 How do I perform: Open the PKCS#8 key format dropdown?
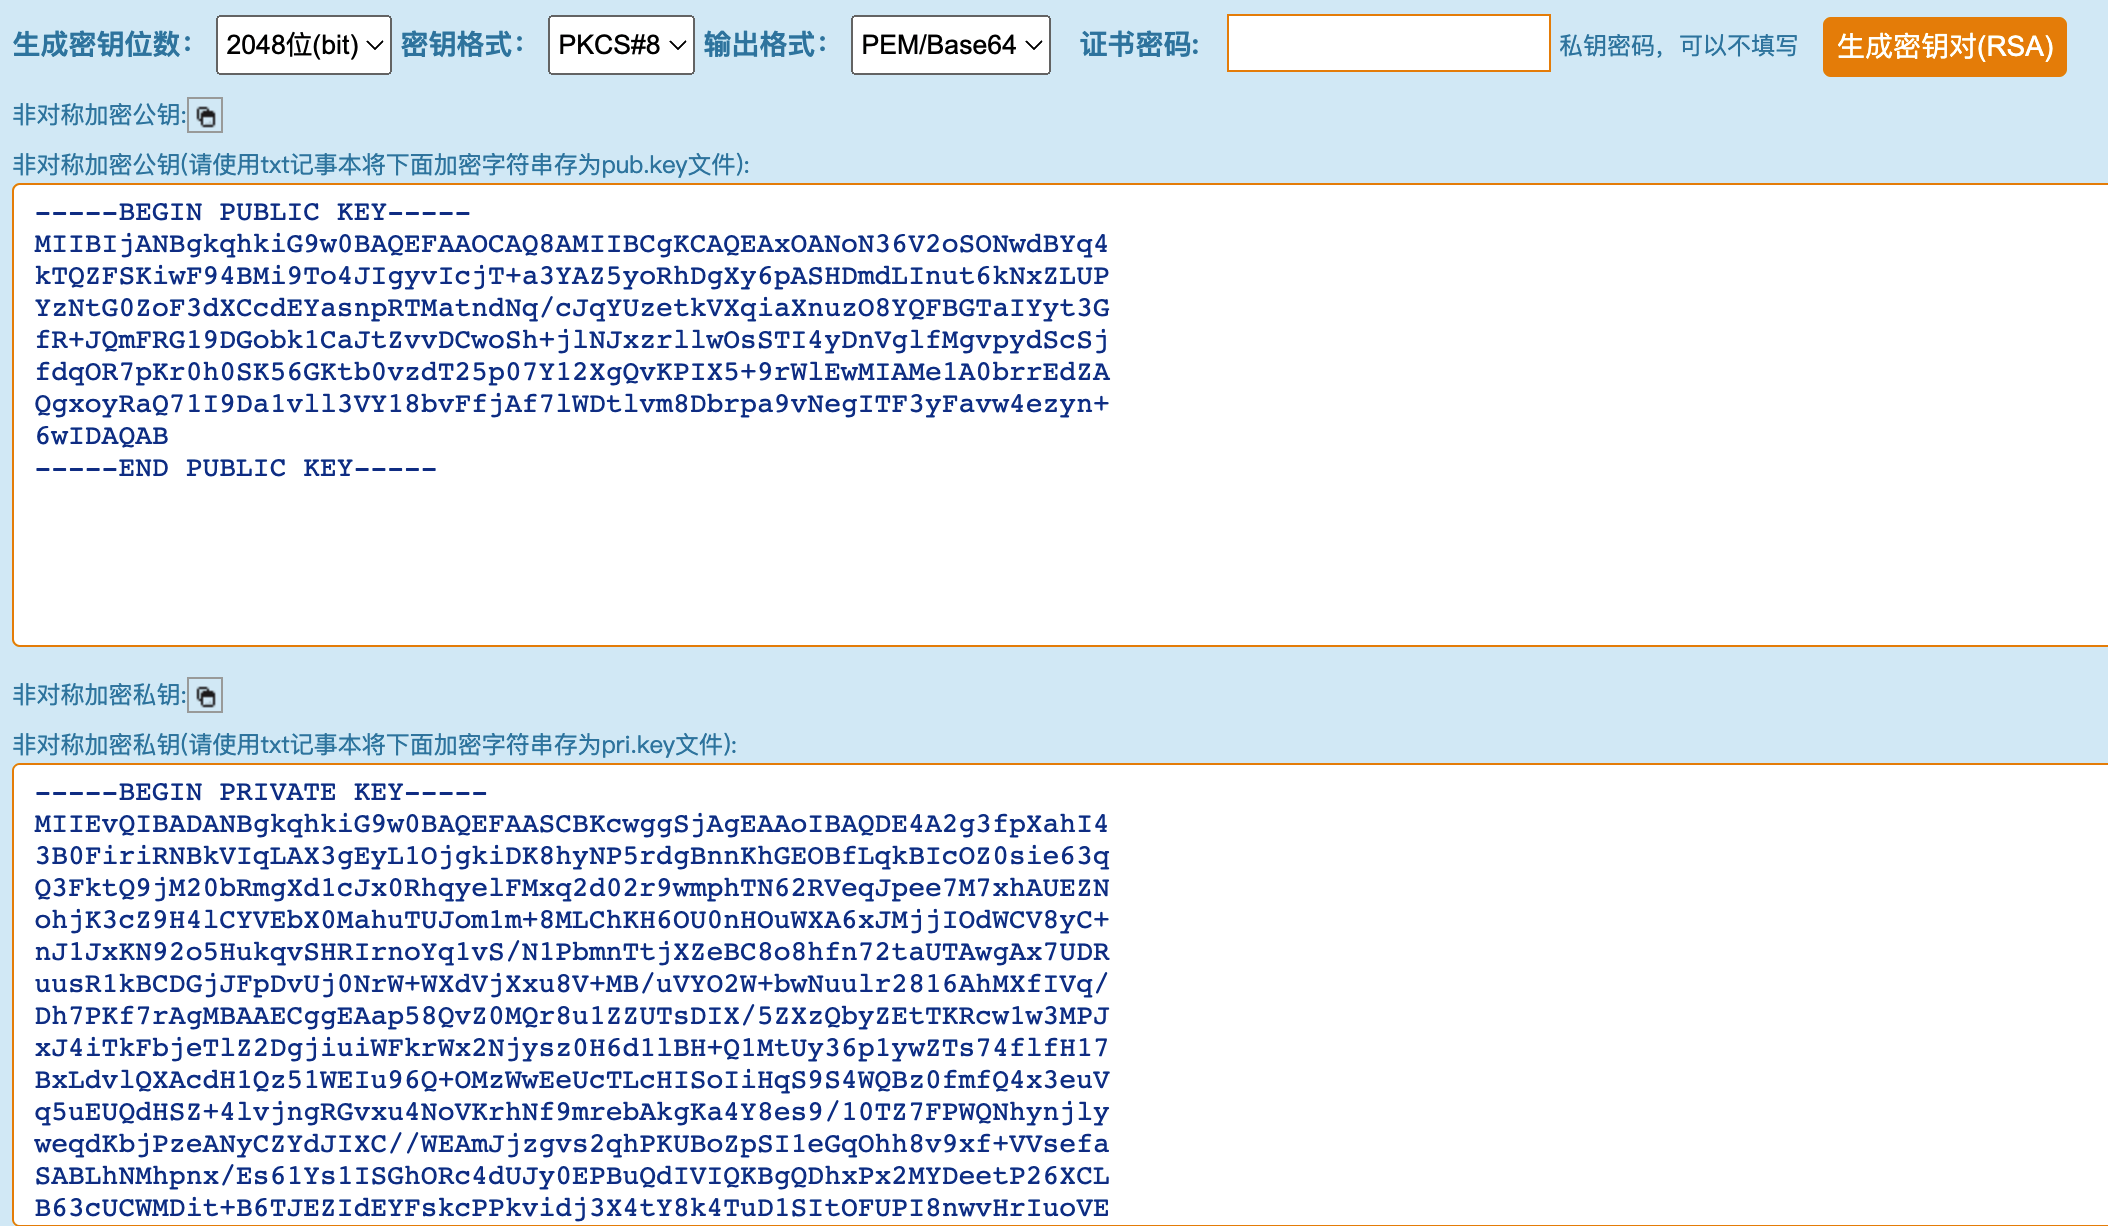(621, 45)
